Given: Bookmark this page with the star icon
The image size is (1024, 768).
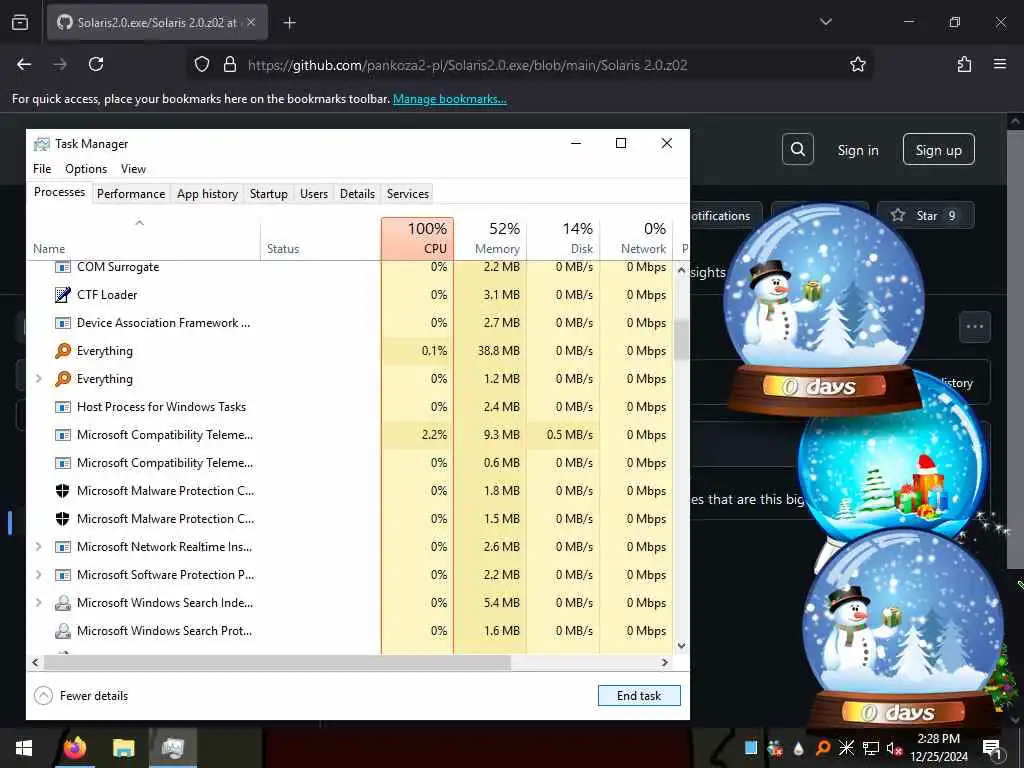Looking at the screenshot, I should coord(857,64).
